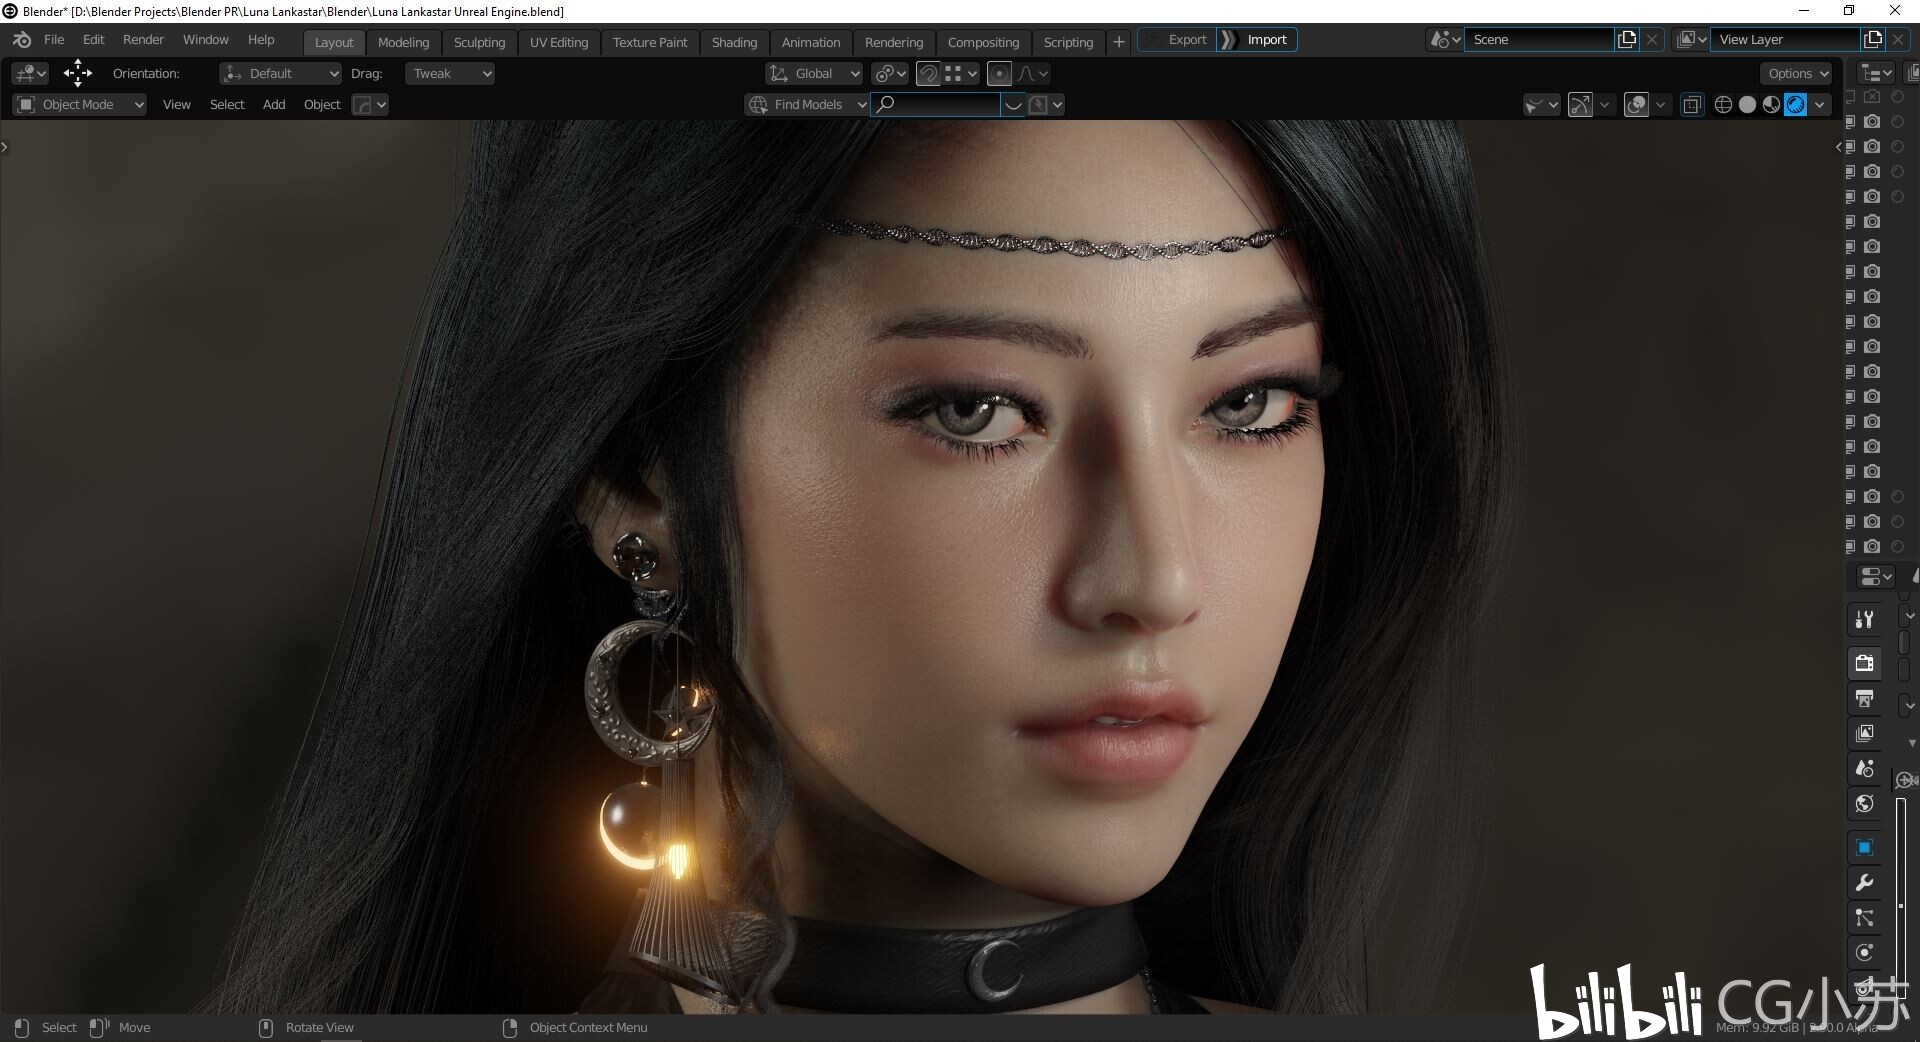Open the viewport shading options dropdown
1920x1042 pixels.
[x=1820, y=104]
